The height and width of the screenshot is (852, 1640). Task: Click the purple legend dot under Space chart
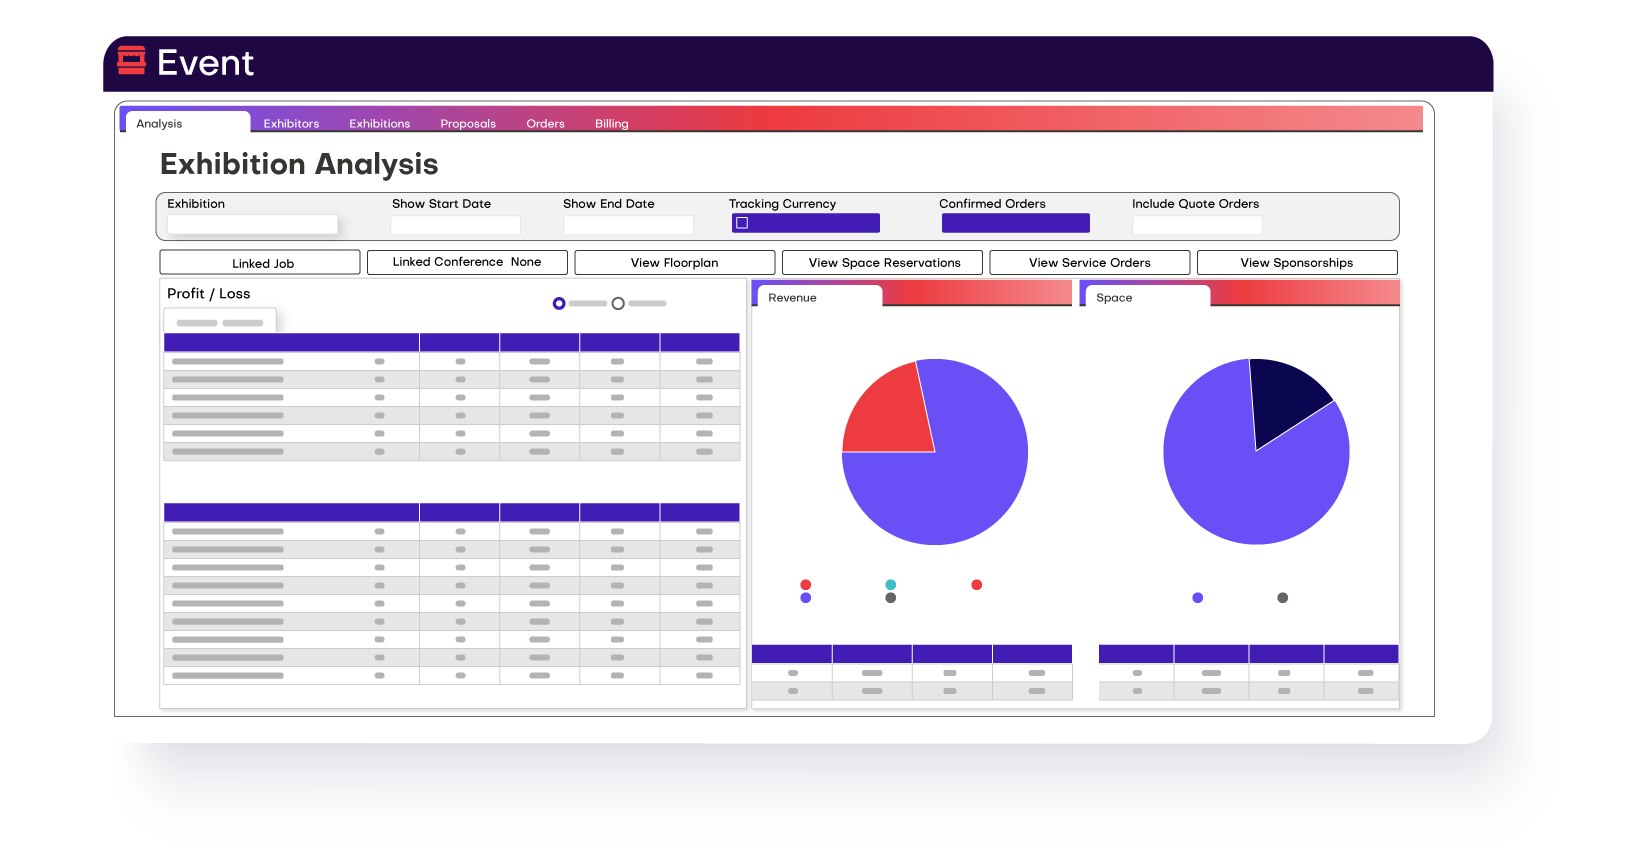pyautogui.click(x=1197, y=598)
